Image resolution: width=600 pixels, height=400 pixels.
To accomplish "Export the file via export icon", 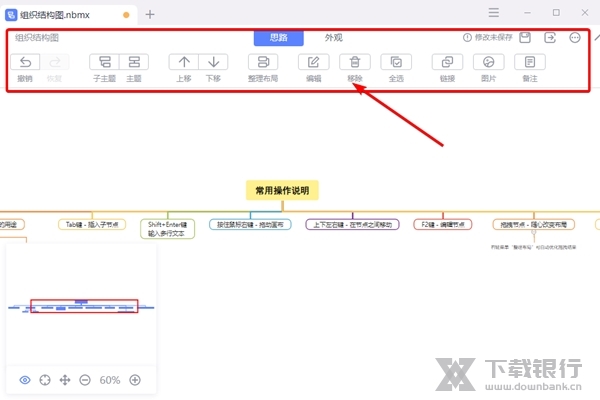I will point(550,38).
